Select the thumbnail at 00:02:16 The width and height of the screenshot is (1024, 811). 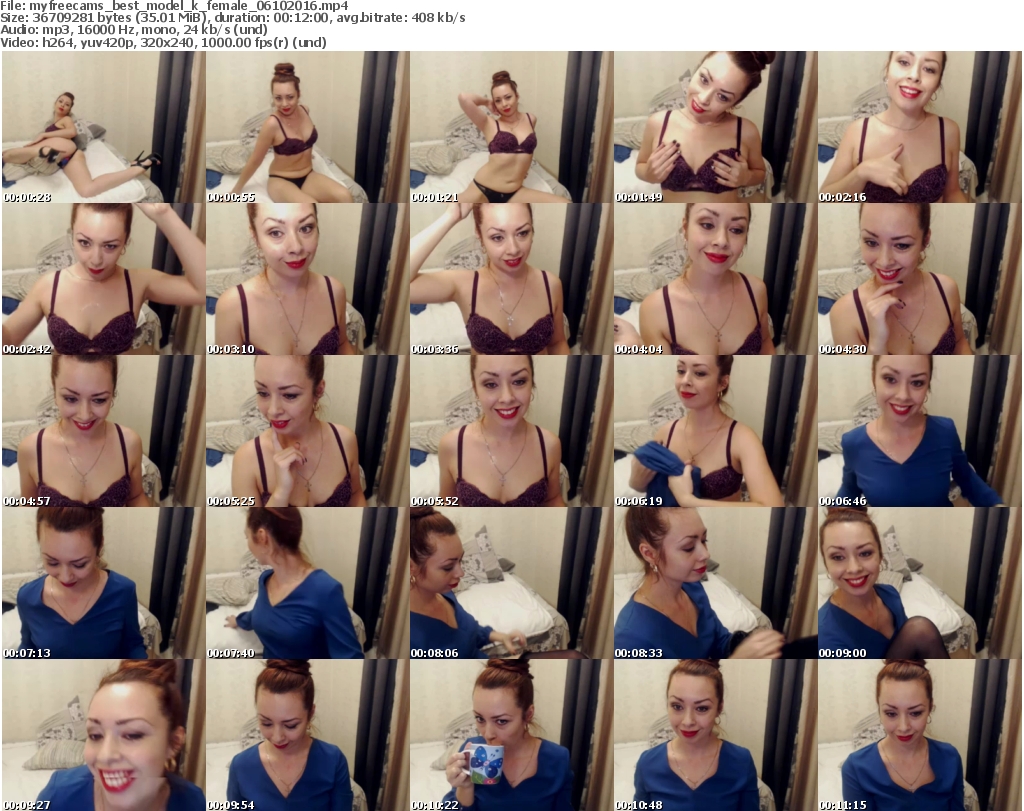pyautogui.click(x=920, y=127)
